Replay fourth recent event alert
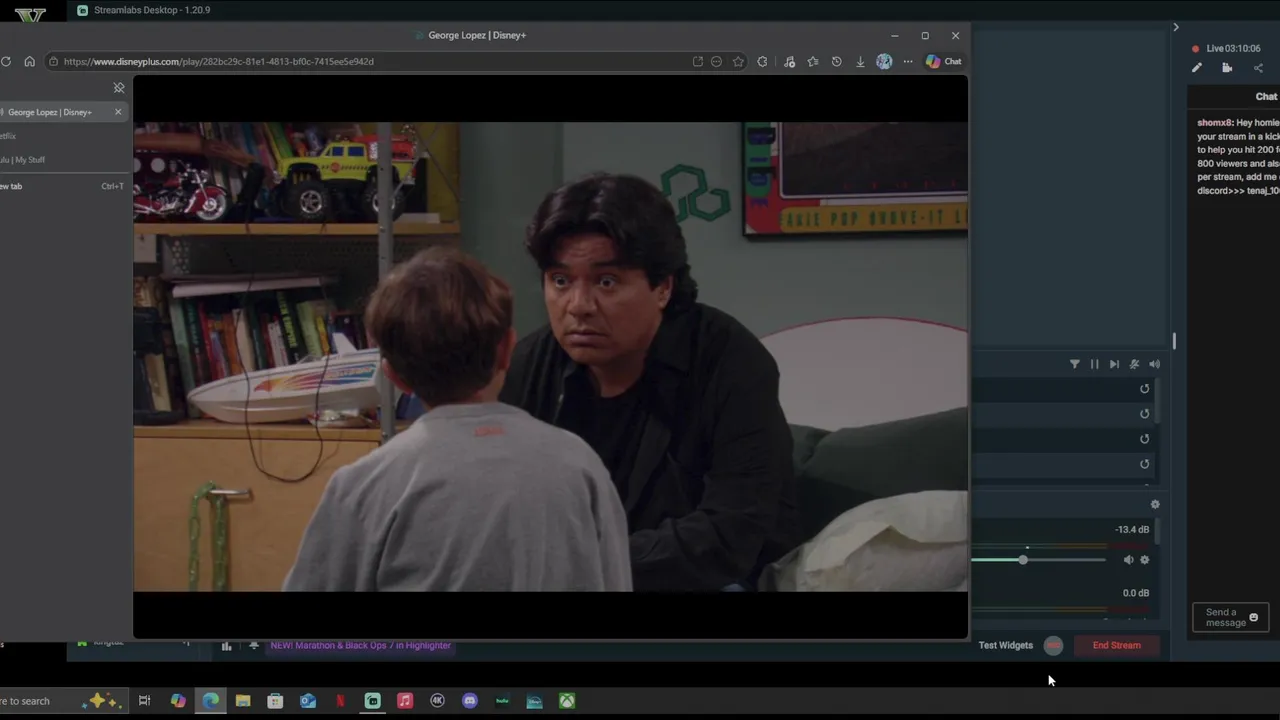 click(1145, 464)
